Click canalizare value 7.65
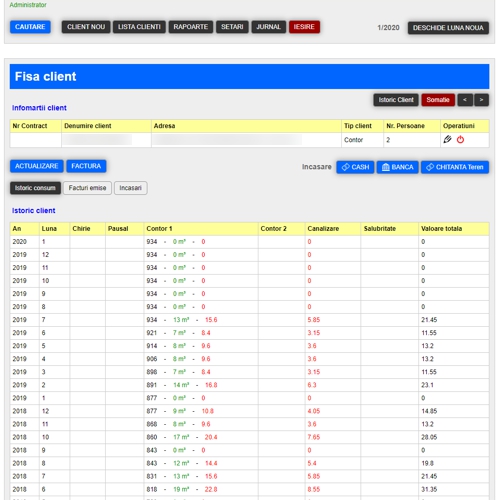500x500 pixels. (x=314, y=437)
